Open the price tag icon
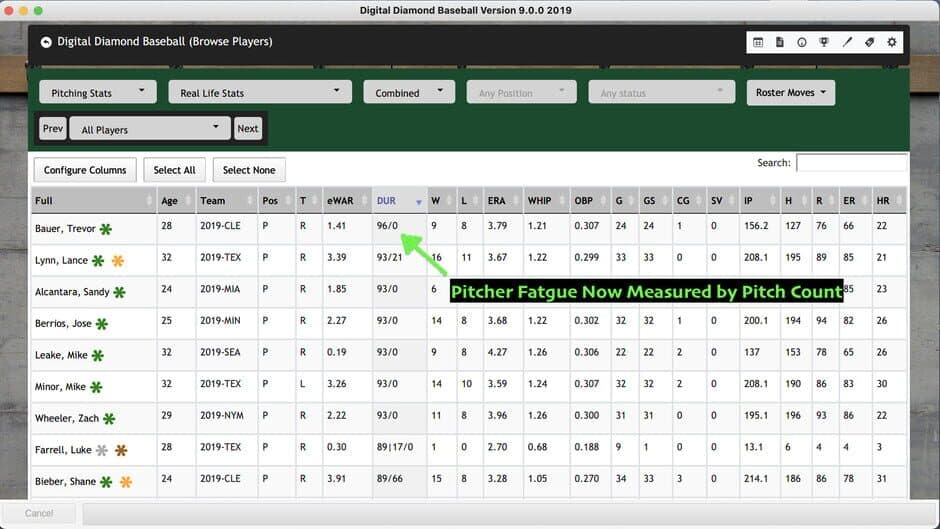This screenshot has height=529, width=940. (869, 42)
